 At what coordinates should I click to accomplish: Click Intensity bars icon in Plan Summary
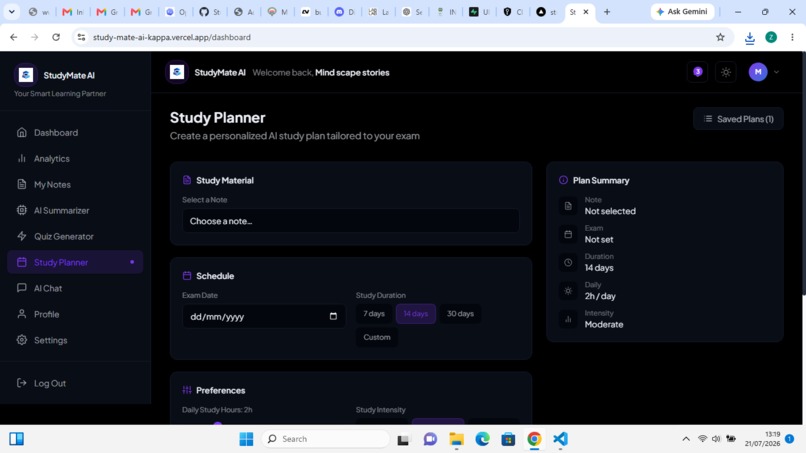(x=568, y=319)
